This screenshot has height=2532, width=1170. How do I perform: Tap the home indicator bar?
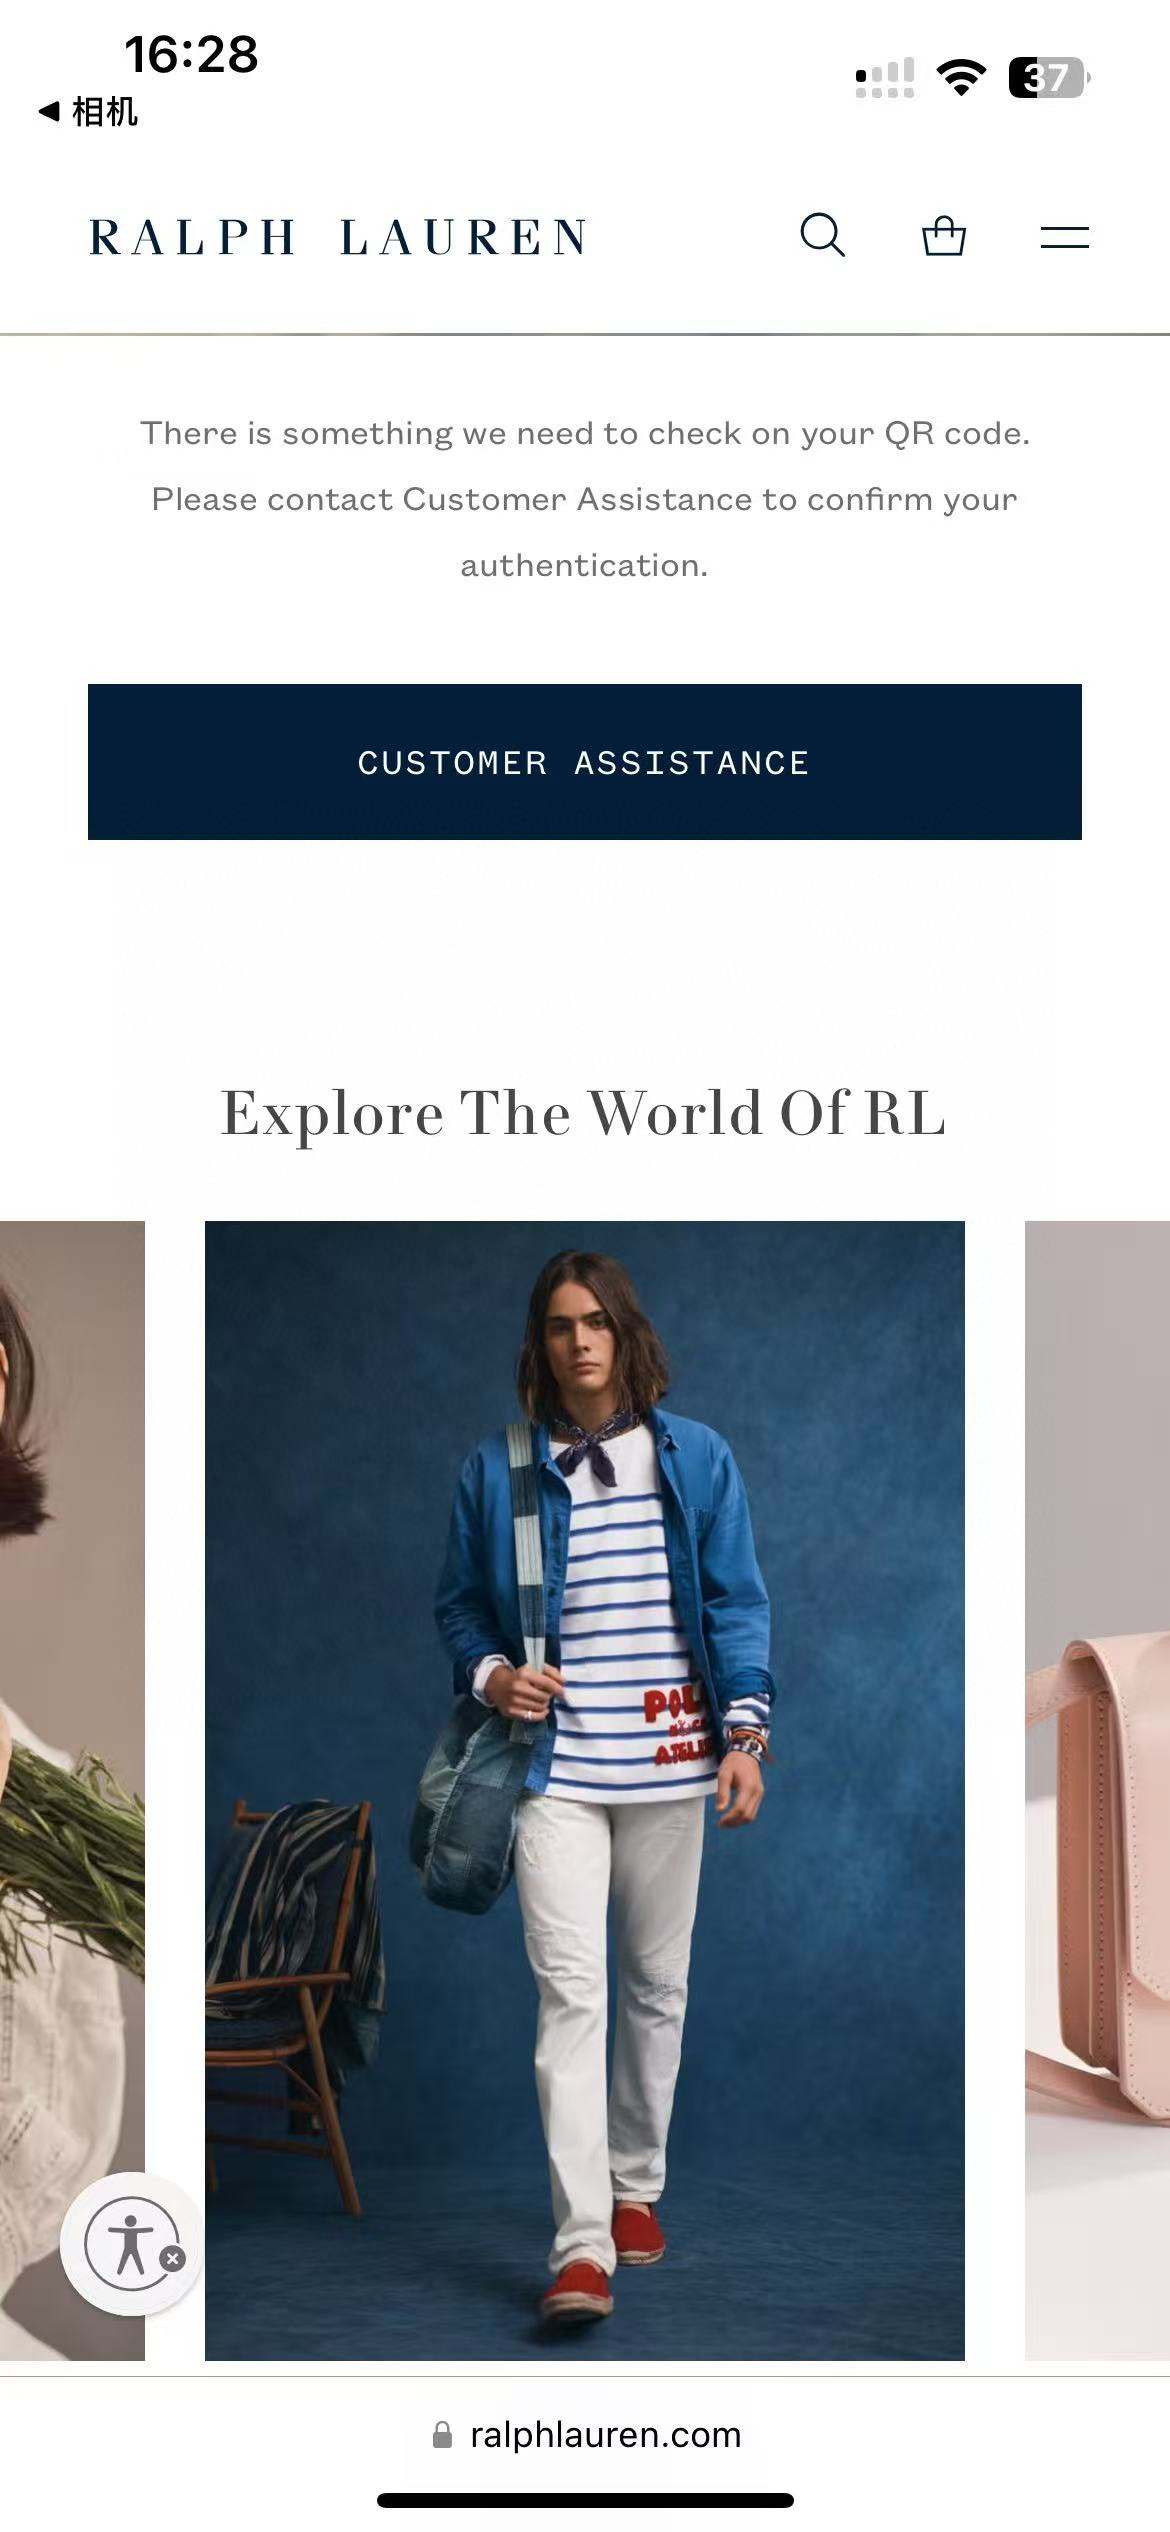(x=585, y=2500)
